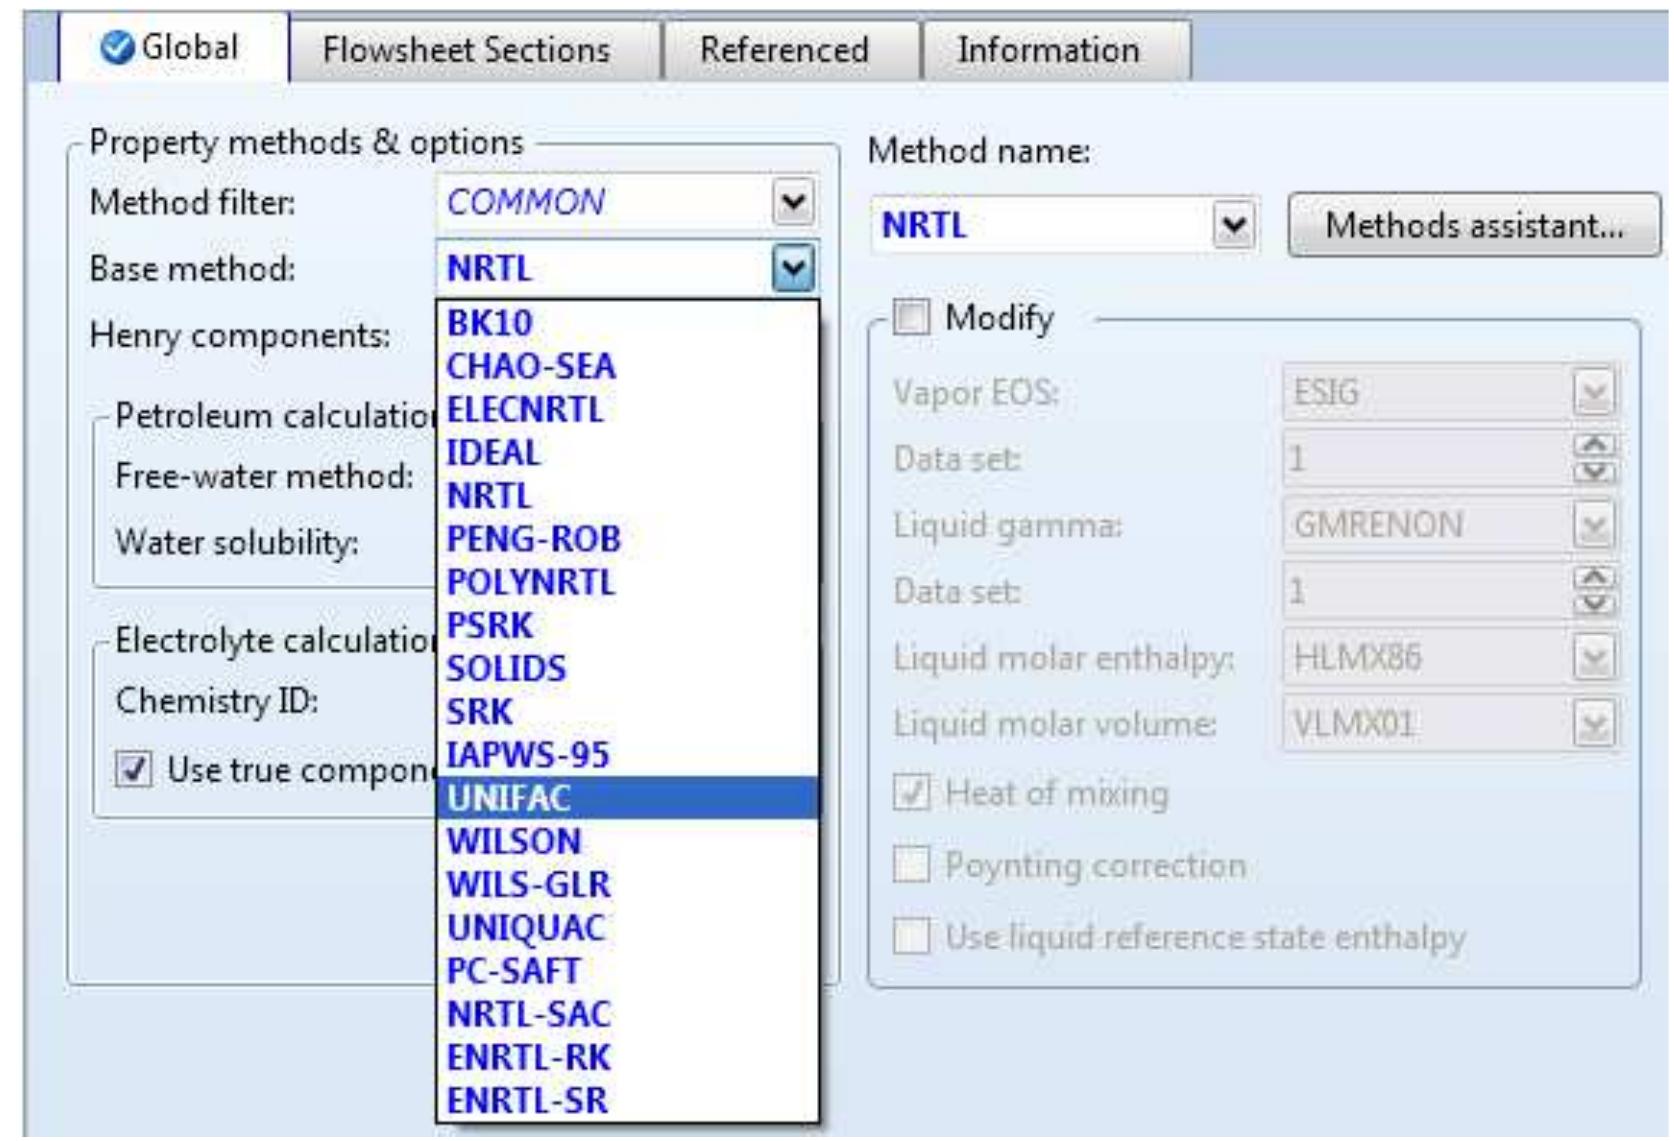Click the Methods assistant button
The image size is (1674, 1141).
pyautogui.click(x=1474, y=225)
